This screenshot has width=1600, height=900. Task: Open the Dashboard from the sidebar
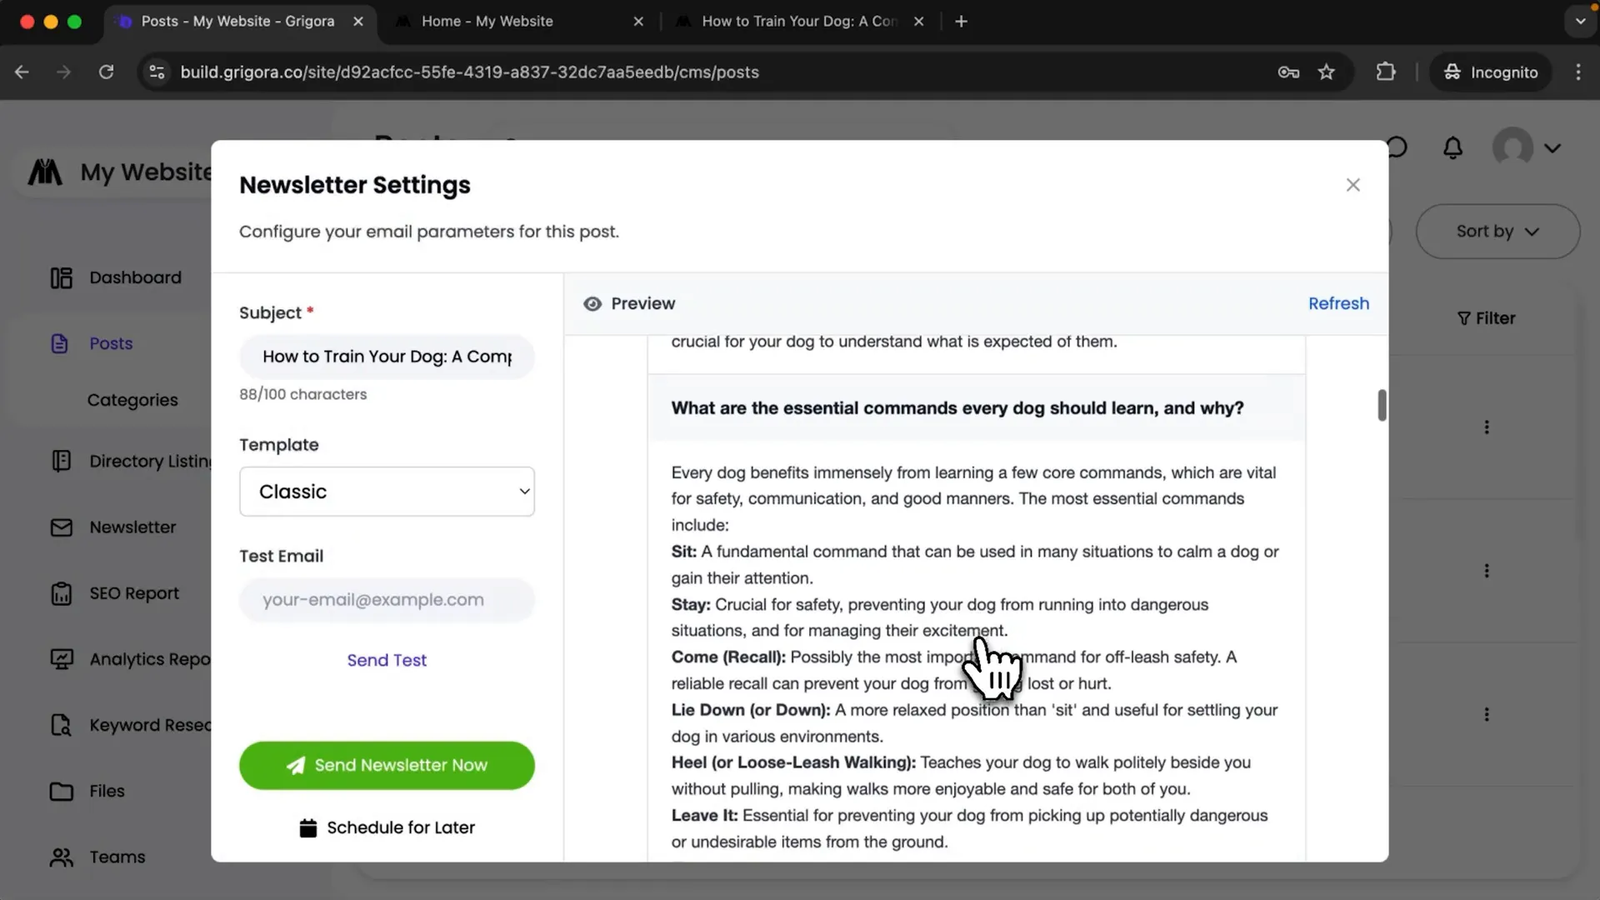click(x=135, y=277)
